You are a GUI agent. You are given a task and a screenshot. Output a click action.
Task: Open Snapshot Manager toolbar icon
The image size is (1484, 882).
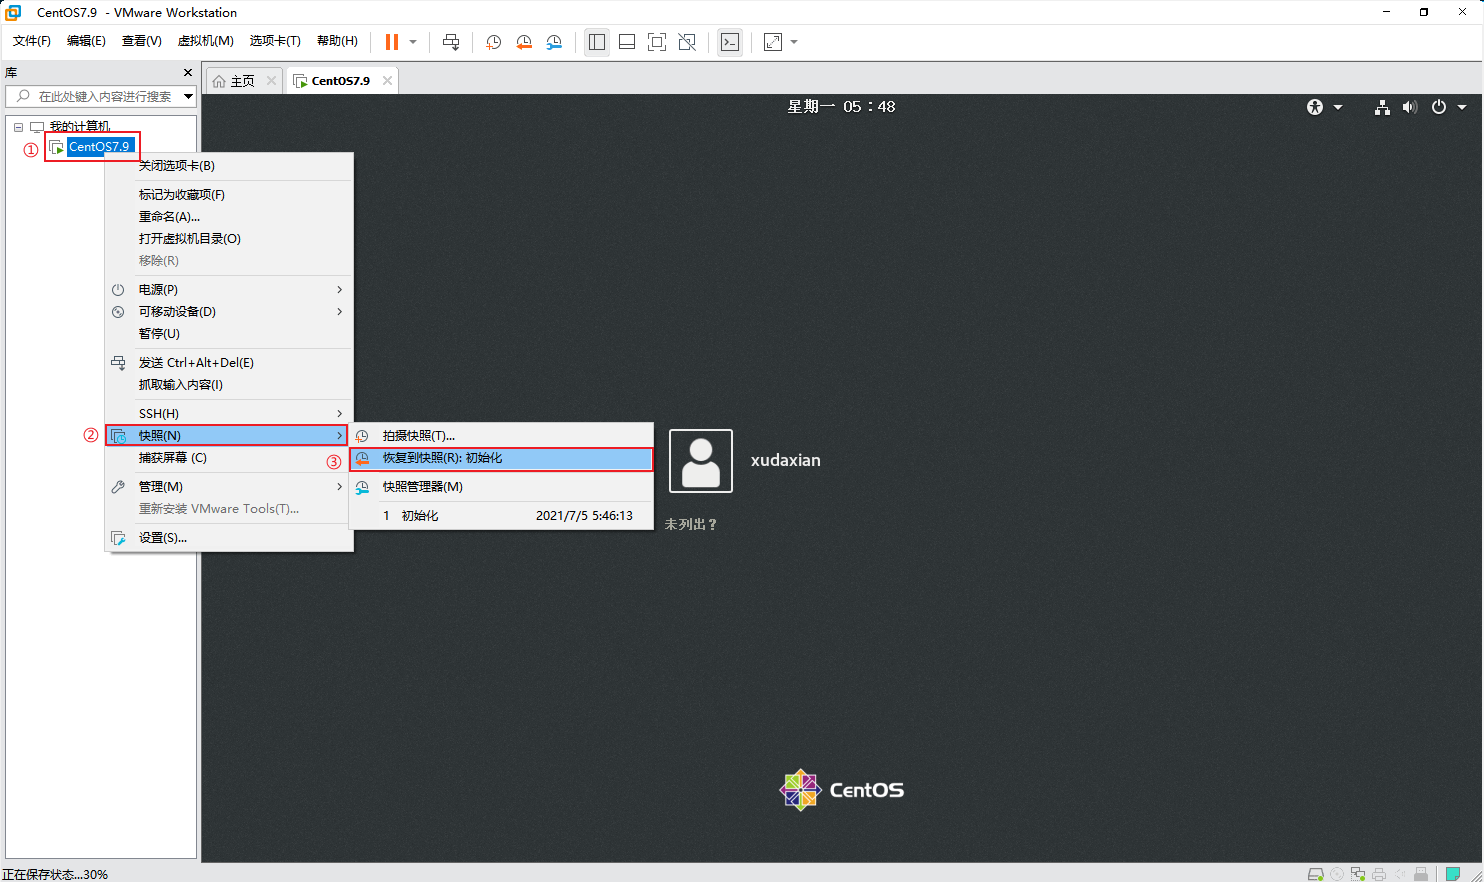coord(554,42)
